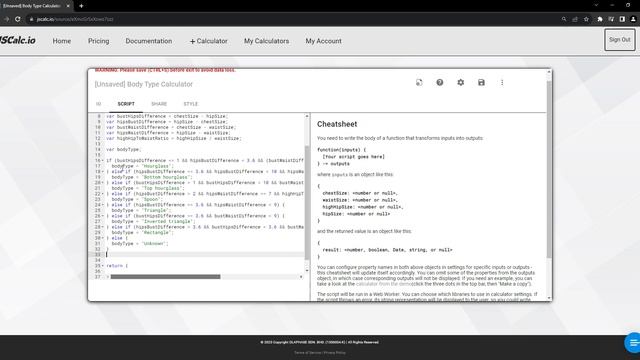Open the browser profile avatar icon
Screen dimensions: 640x360
pos(633,19)
